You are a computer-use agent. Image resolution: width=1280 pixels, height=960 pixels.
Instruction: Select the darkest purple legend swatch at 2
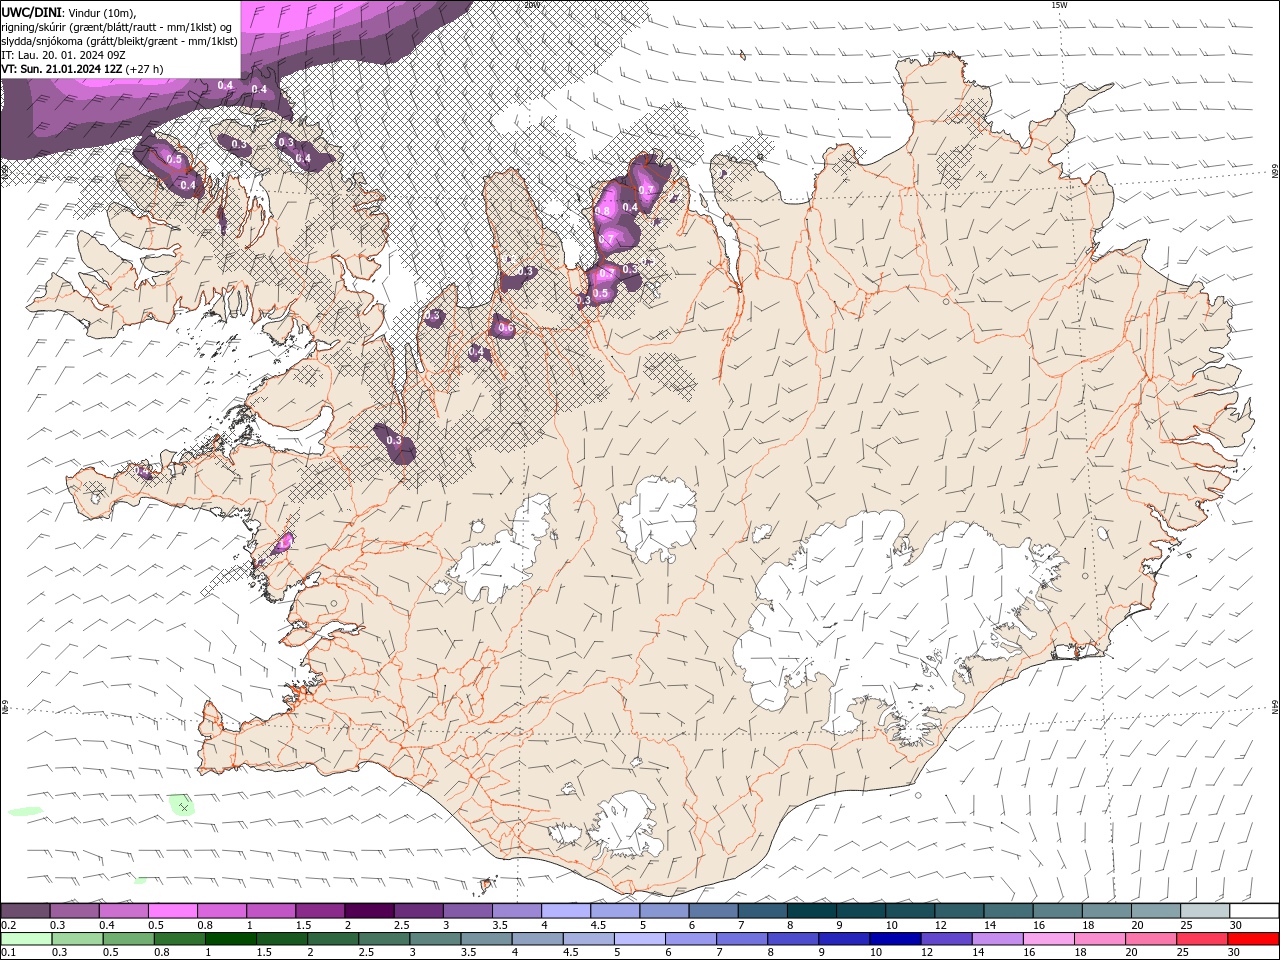pos(368,911)
